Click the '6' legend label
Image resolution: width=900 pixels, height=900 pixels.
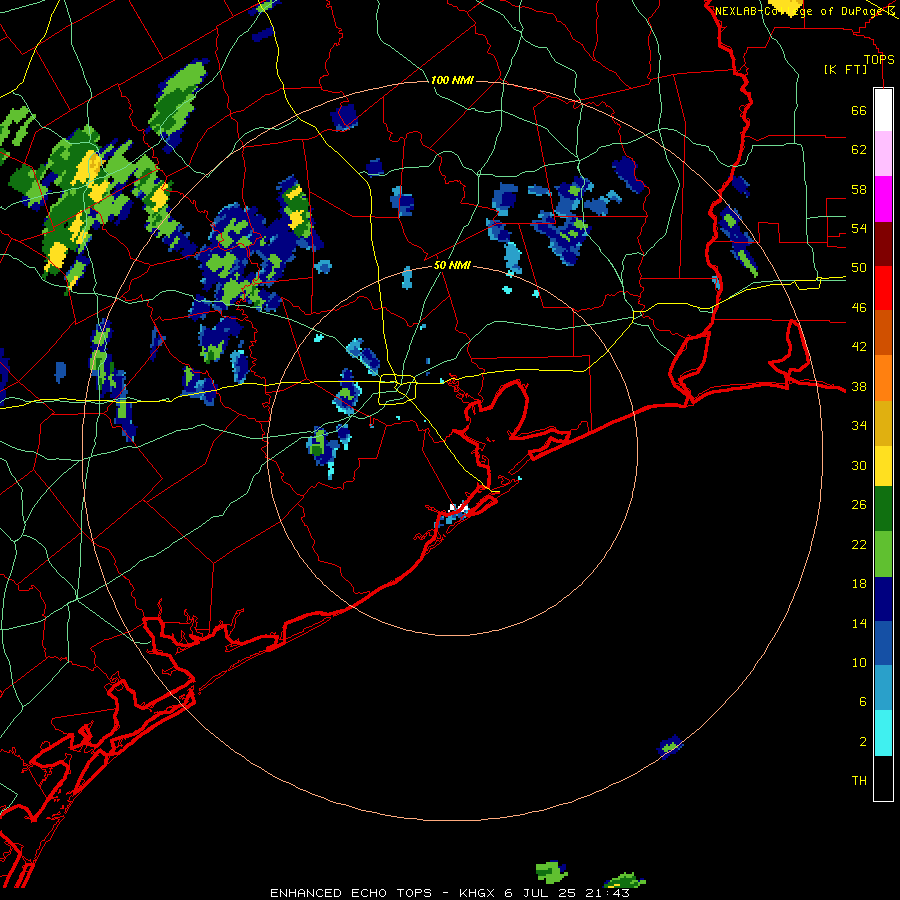tap(863, 702)
